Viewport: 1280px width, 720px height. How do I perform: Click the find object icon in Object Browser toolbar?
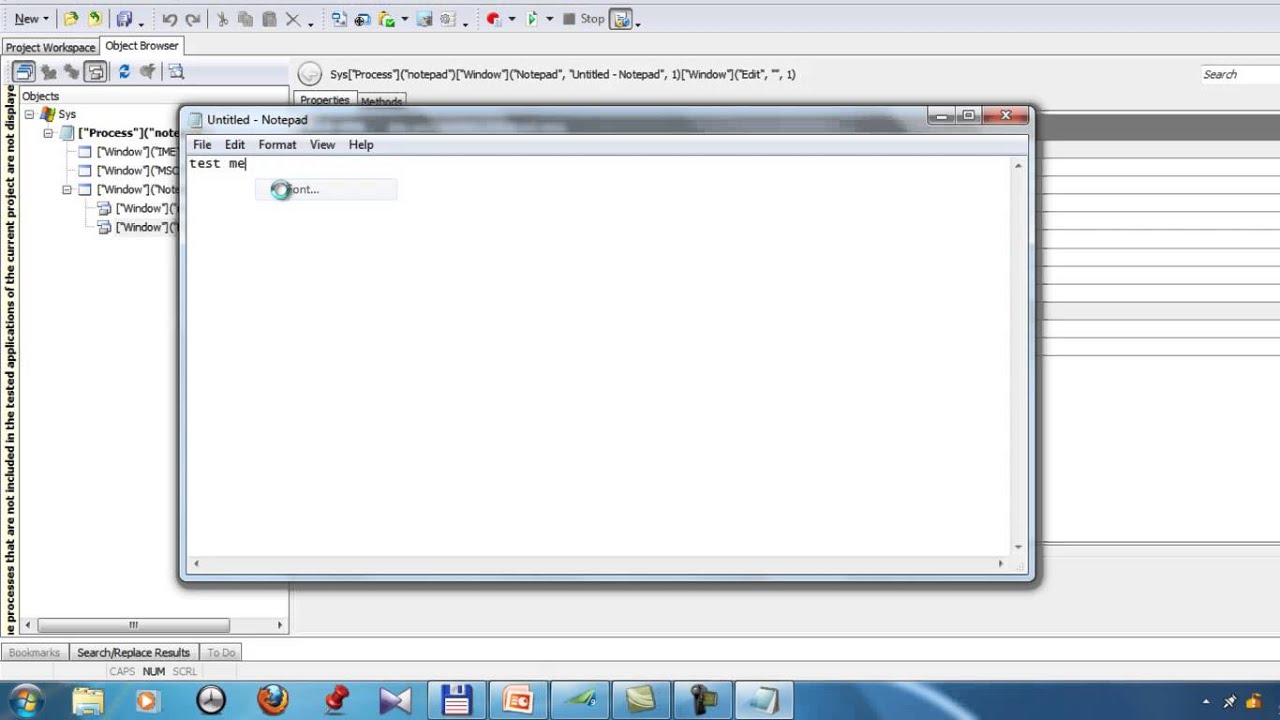click(176, 72)
